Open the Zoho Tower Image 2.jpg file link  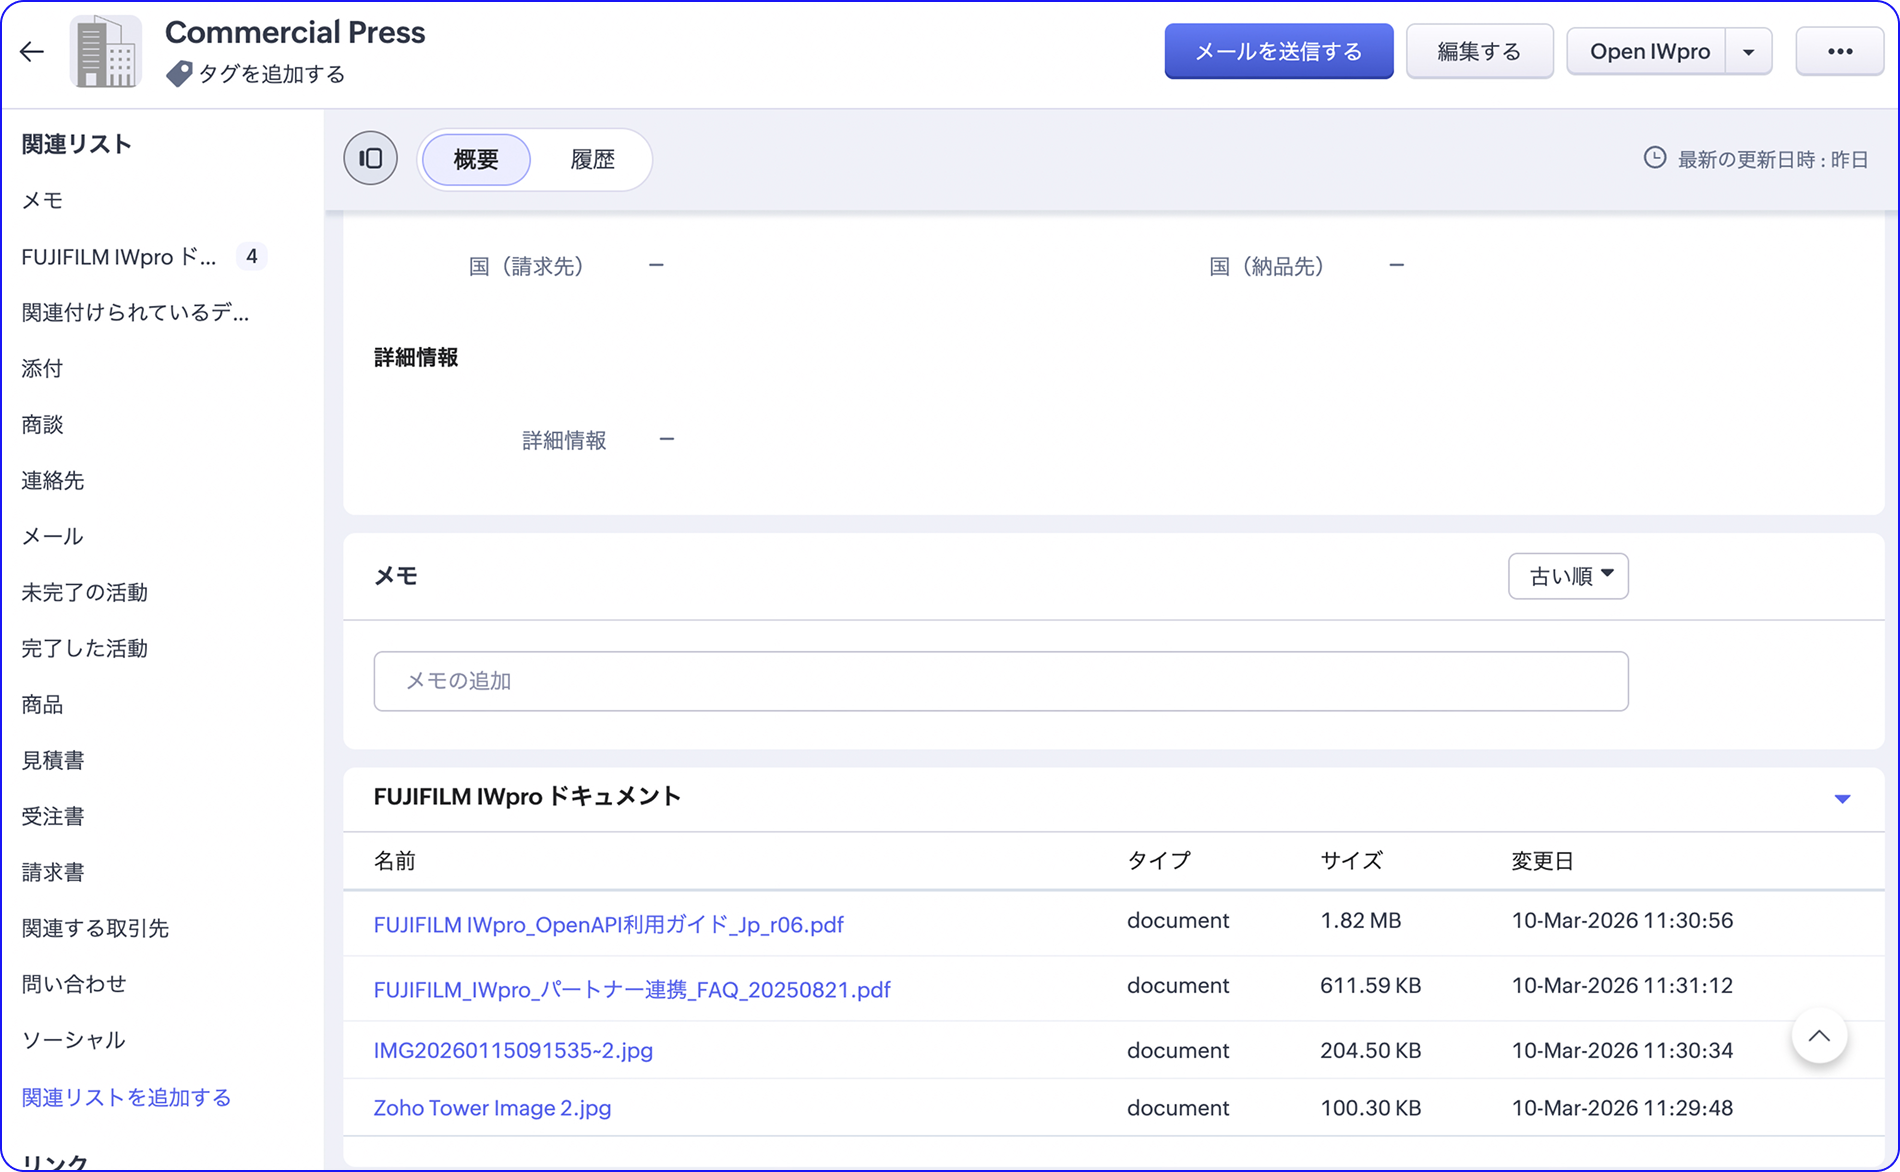pyautogui.click(x=492, y=1108)
